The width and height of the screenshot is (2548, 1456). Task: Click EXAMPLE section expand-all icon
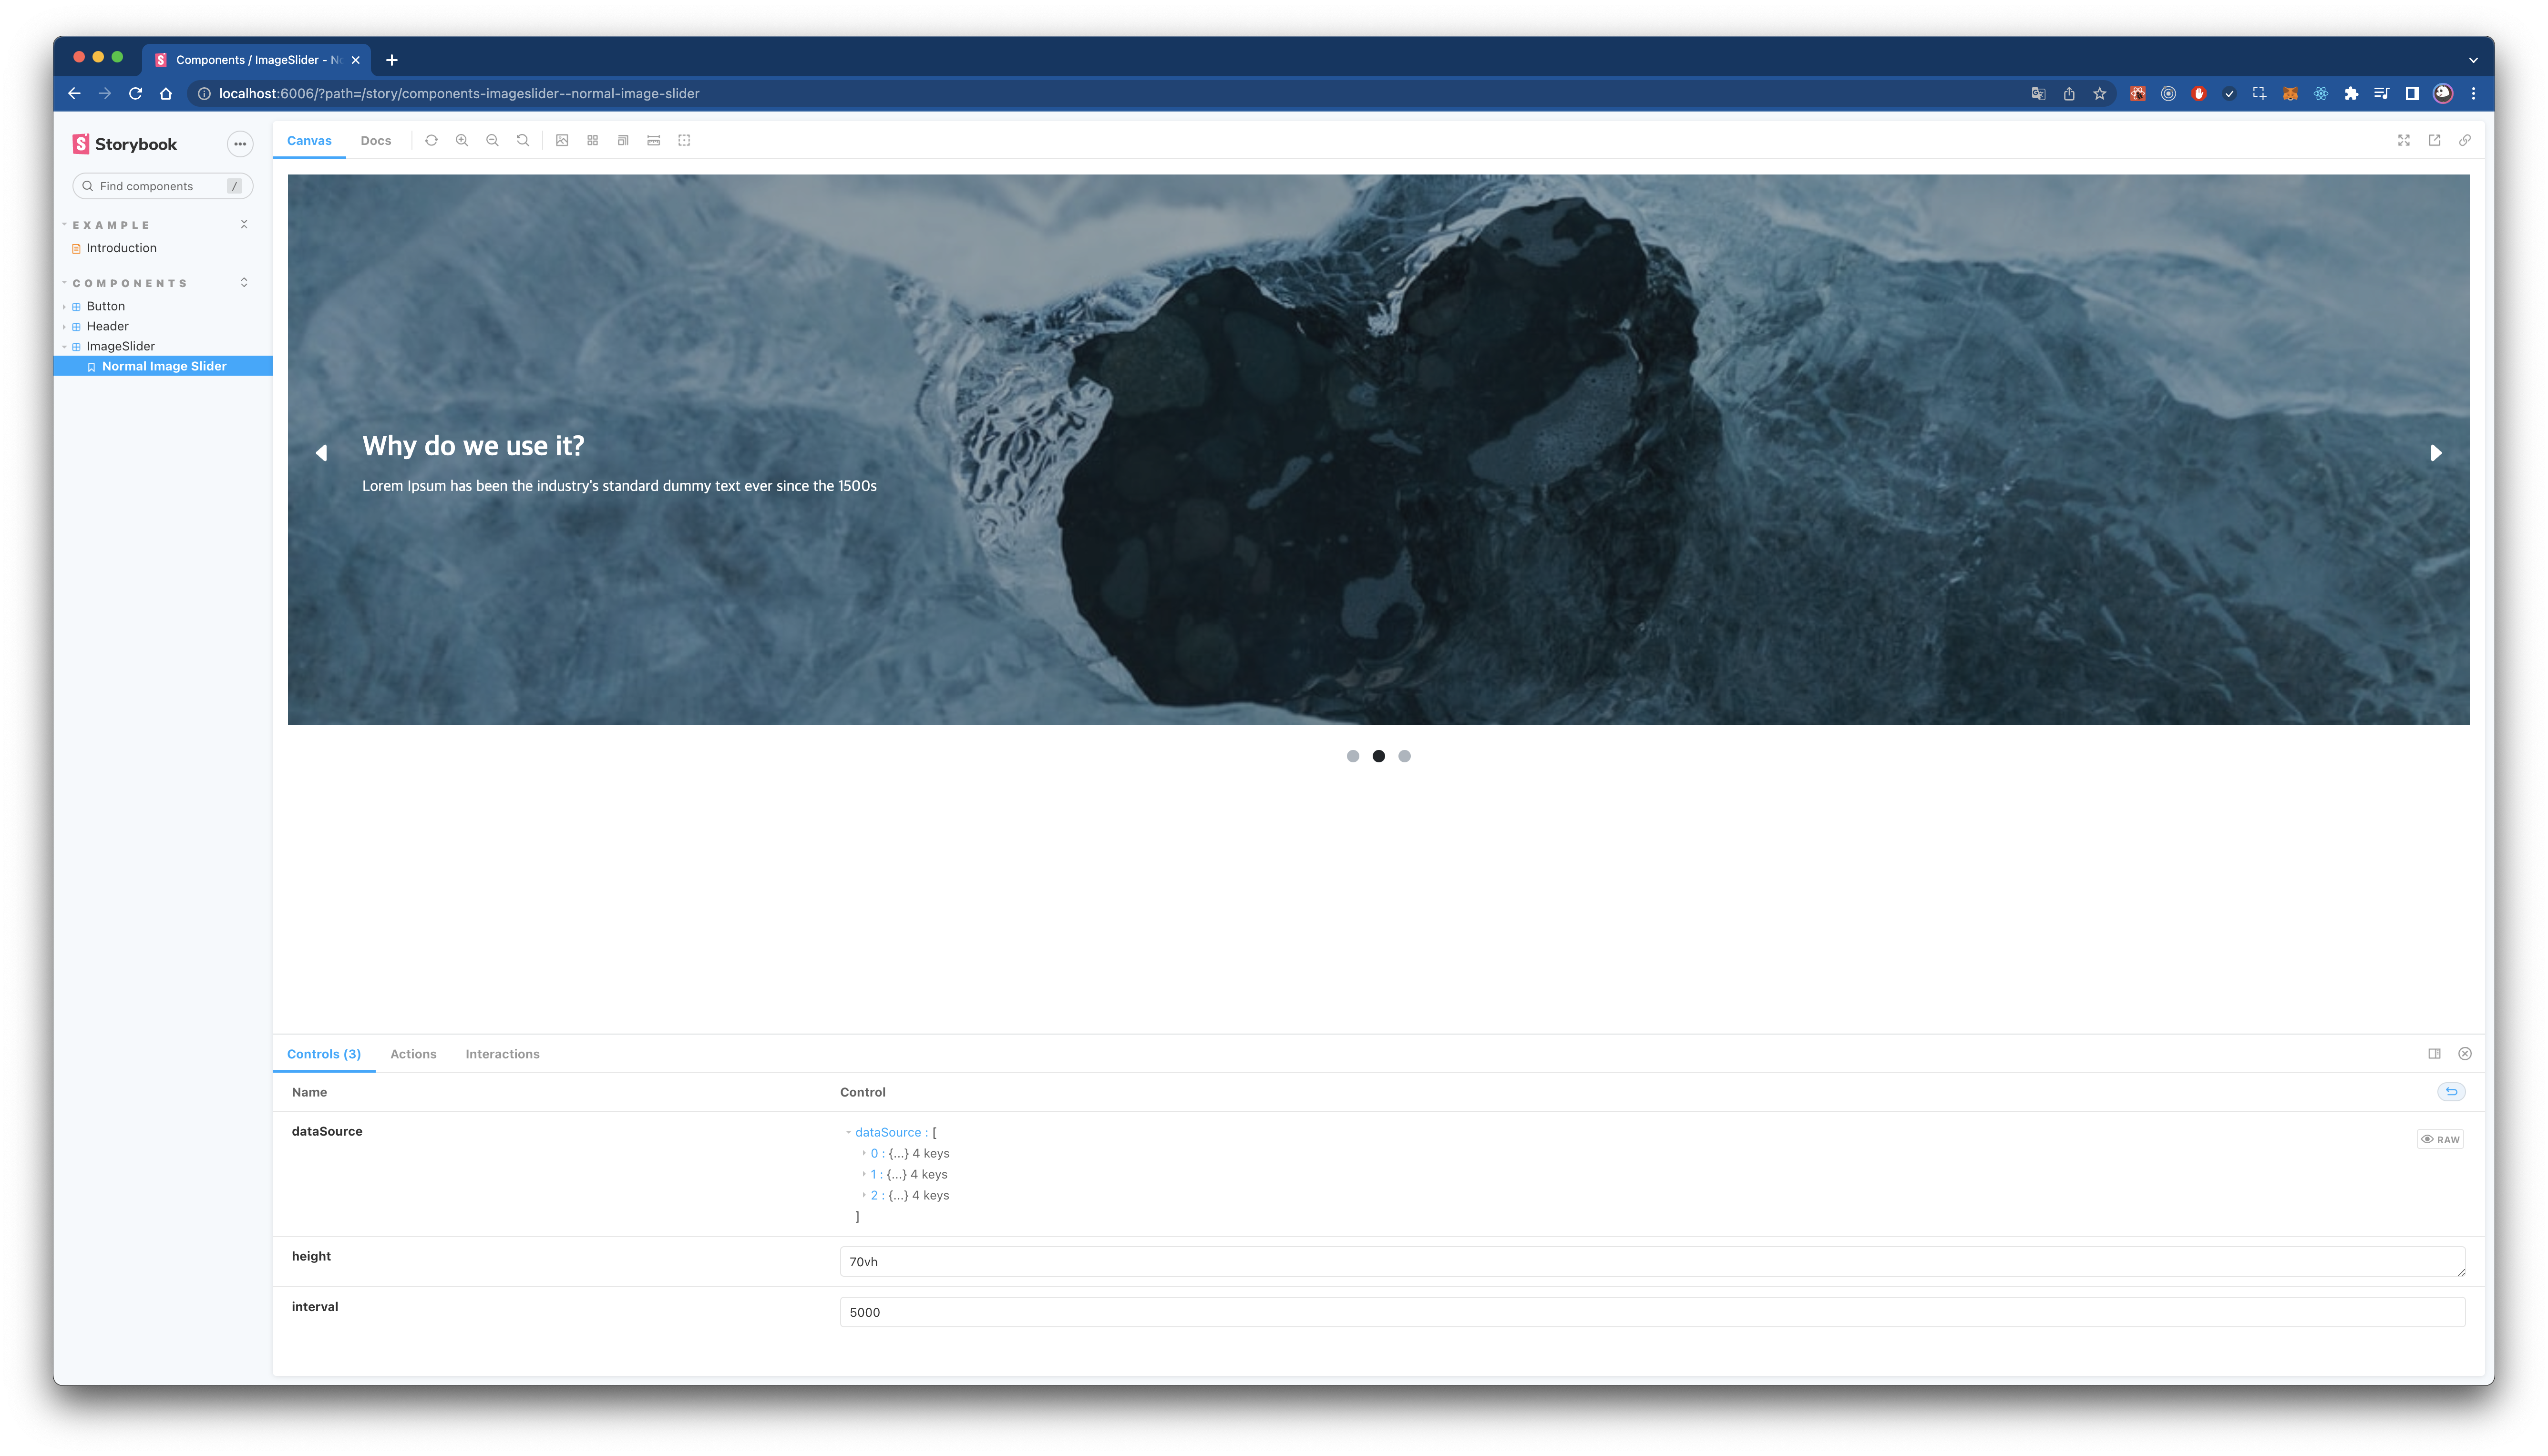(244, 225)
